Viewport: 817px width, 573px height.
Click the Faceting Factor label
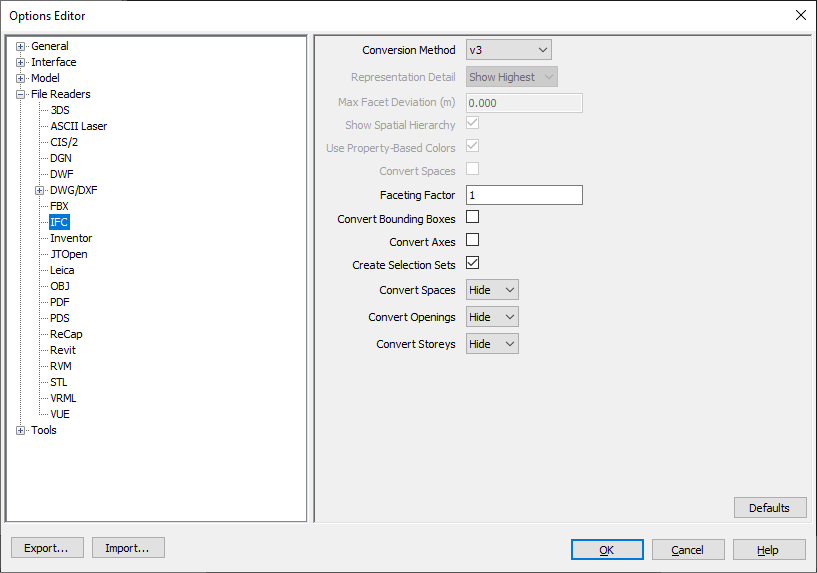417,195
